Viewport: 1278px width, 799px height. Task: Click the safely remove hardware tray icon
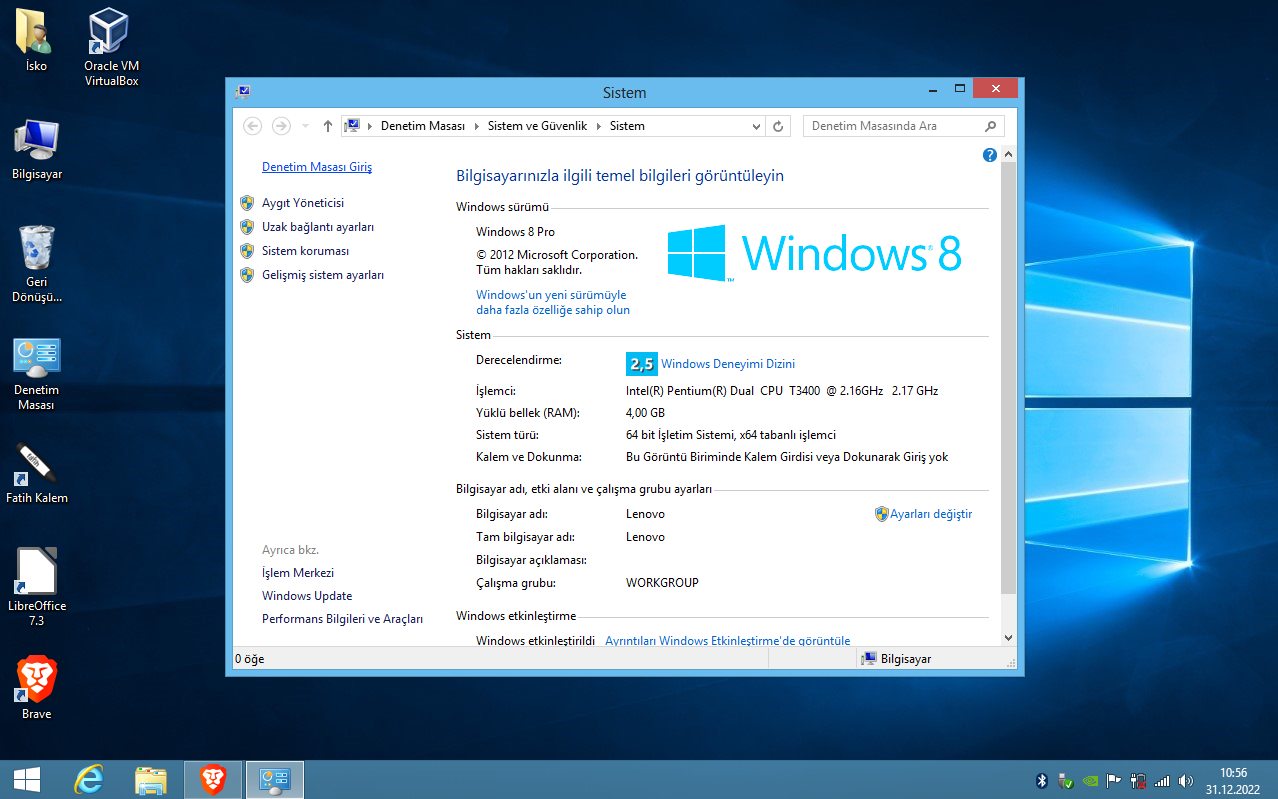[x=1065, y=781]
